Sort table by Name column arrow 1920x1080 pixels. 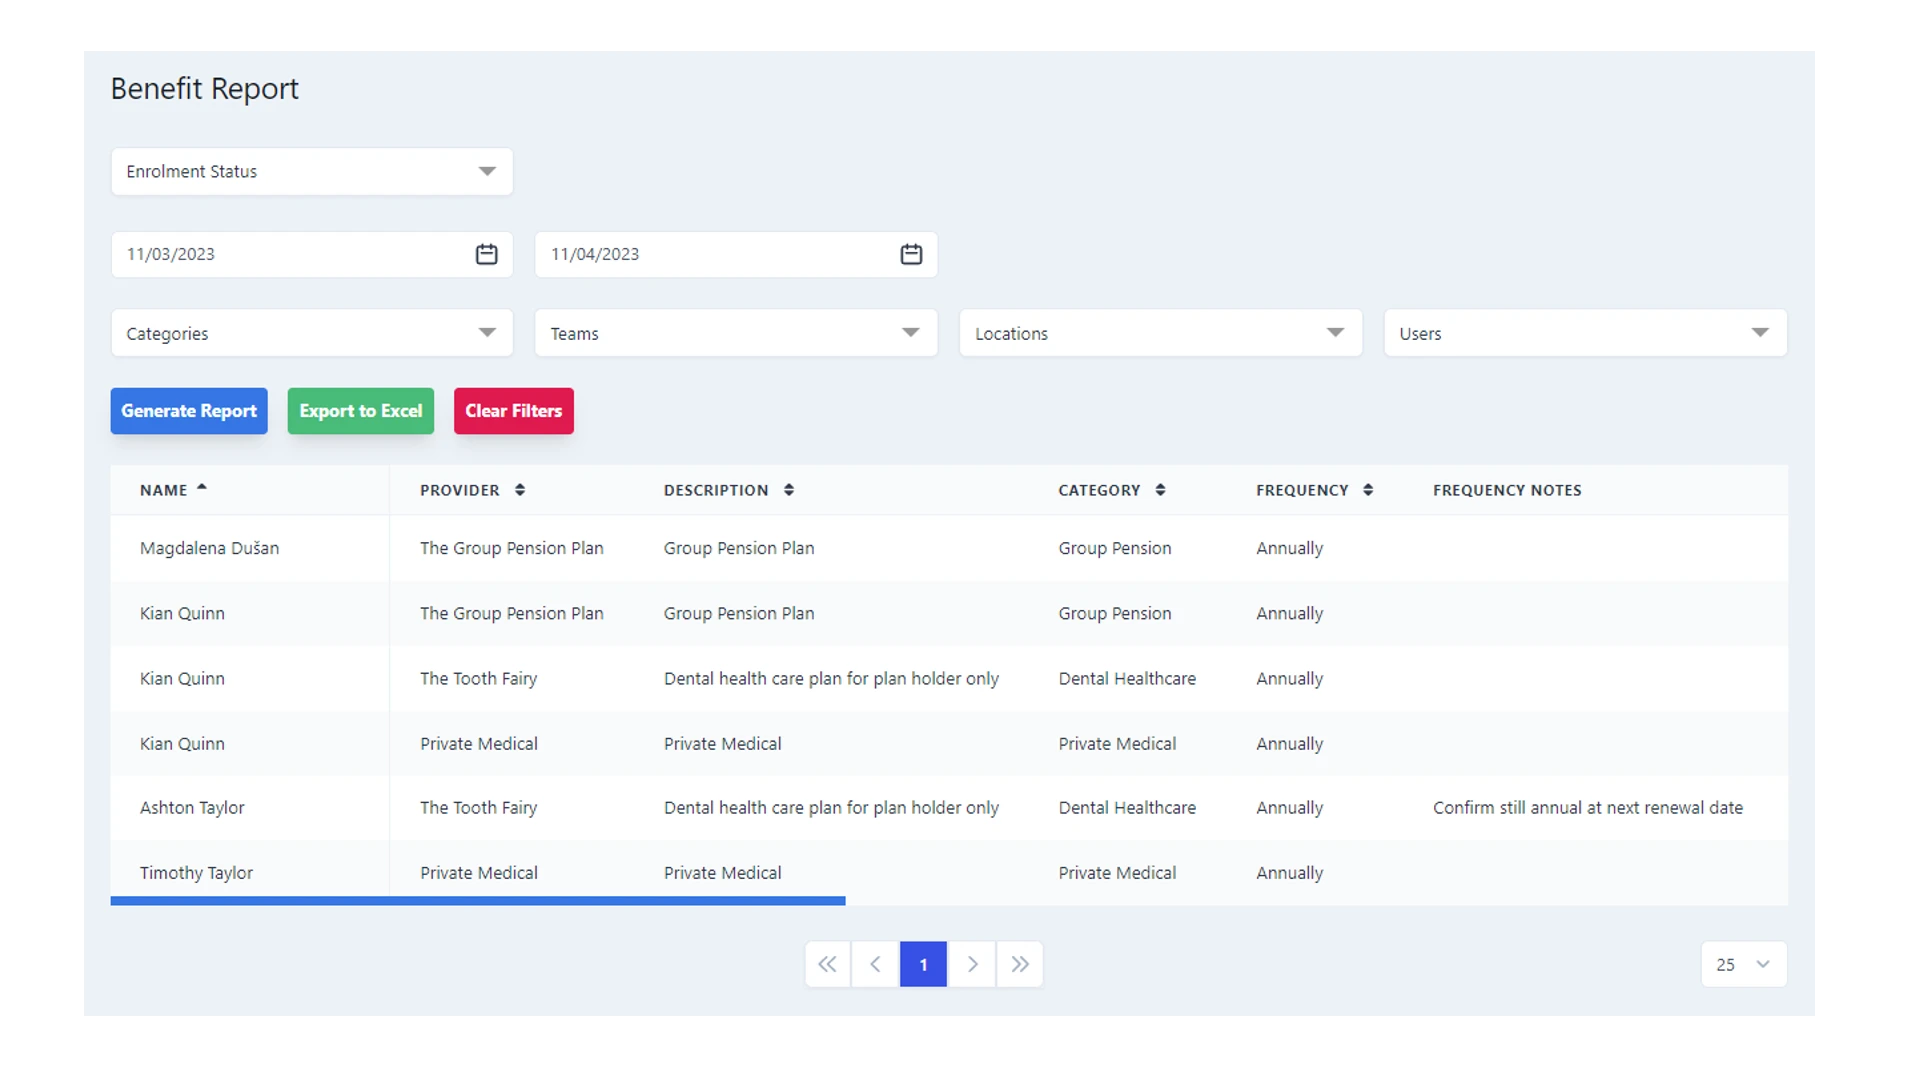[202, 488]
